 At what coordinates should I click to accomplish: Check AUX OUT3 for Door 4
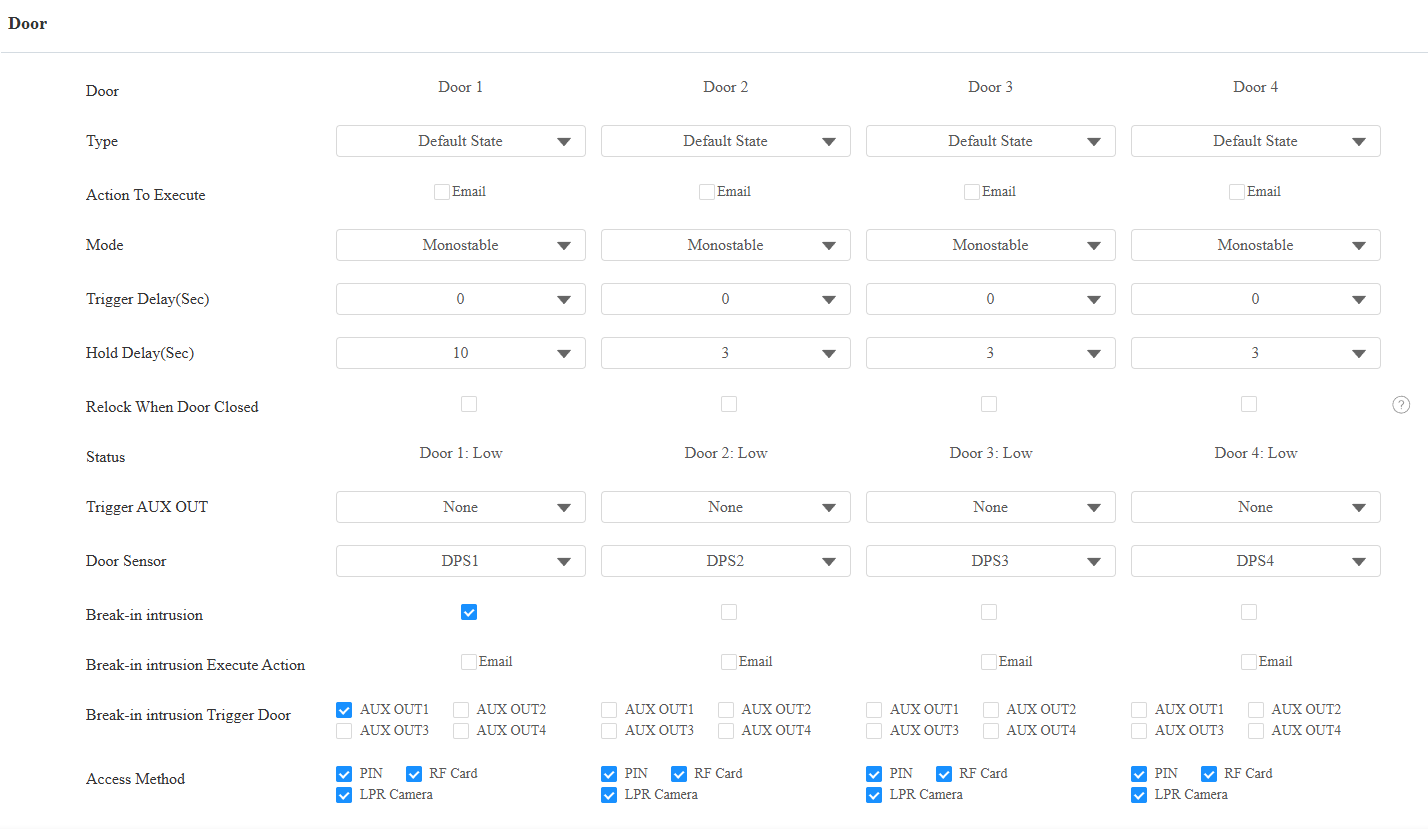click(1139, 731)
